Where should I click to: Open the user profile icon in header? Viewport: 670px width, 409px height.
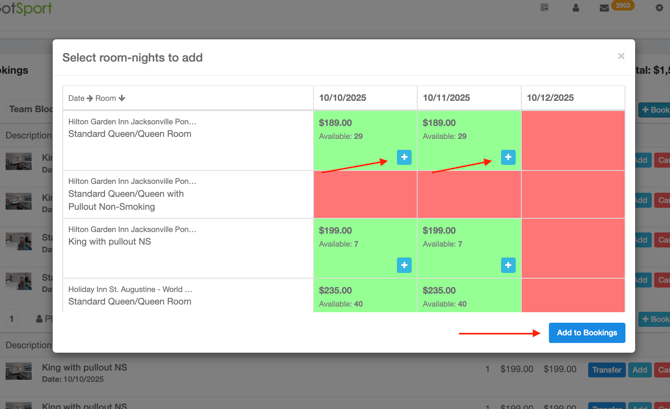[575, 8]
